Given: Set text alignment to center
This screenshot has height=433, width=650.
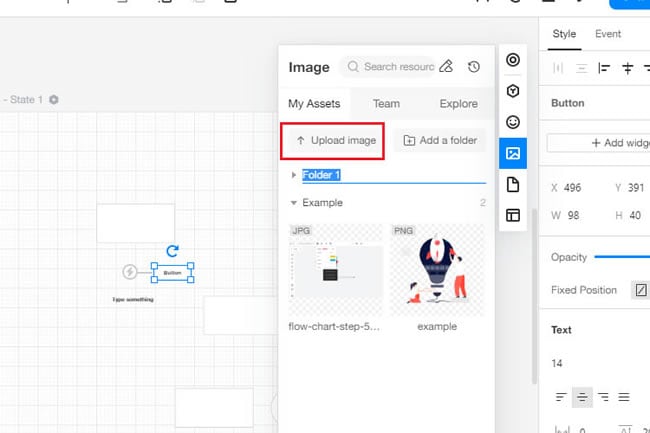Looking at the screenshot, I should click(582, 397).
